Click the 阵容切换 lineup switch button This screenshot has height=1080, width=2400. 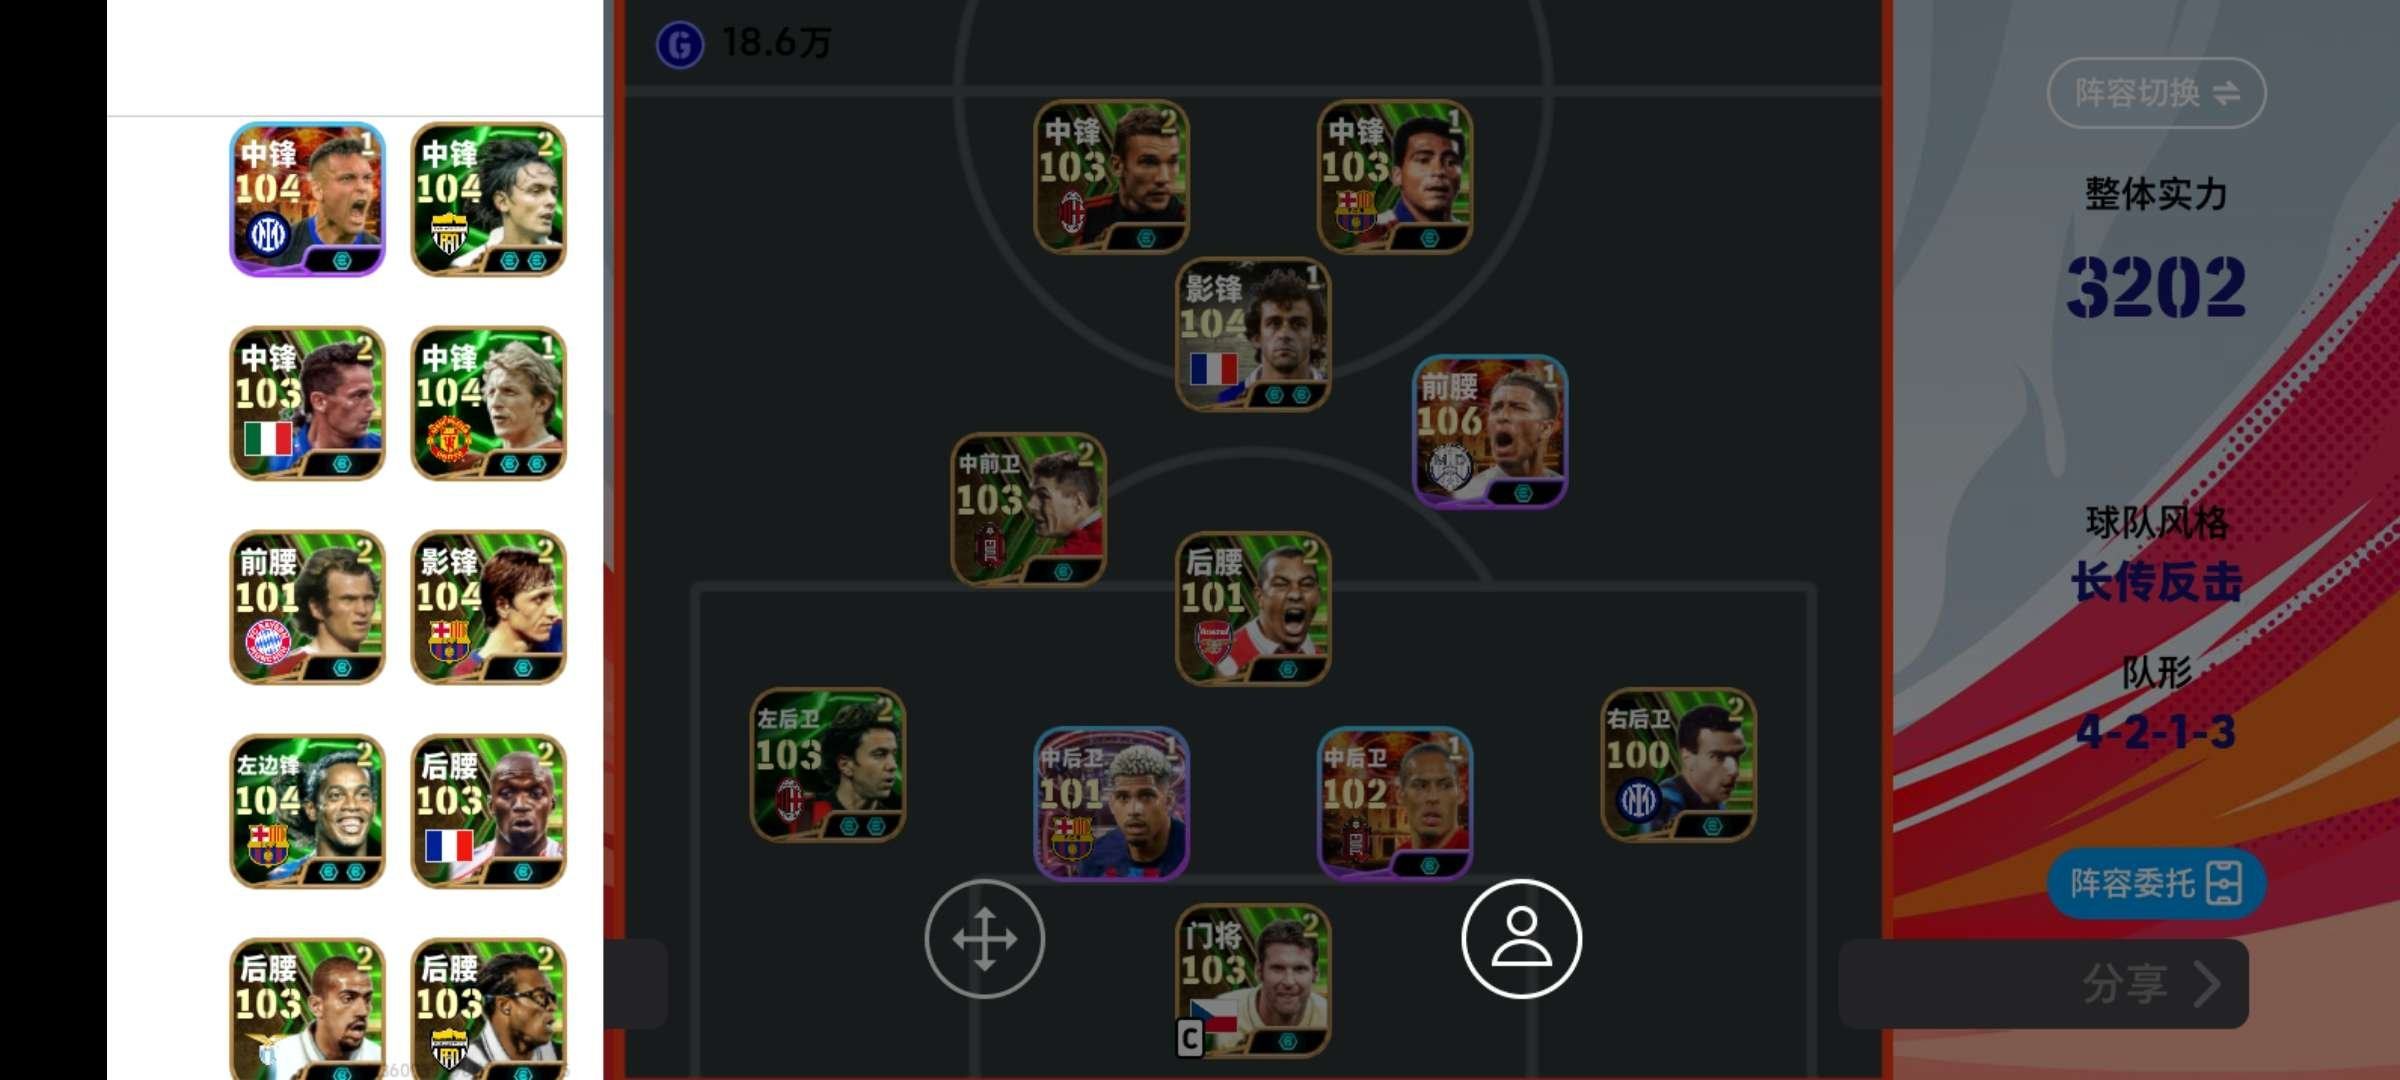[2156, 93]
